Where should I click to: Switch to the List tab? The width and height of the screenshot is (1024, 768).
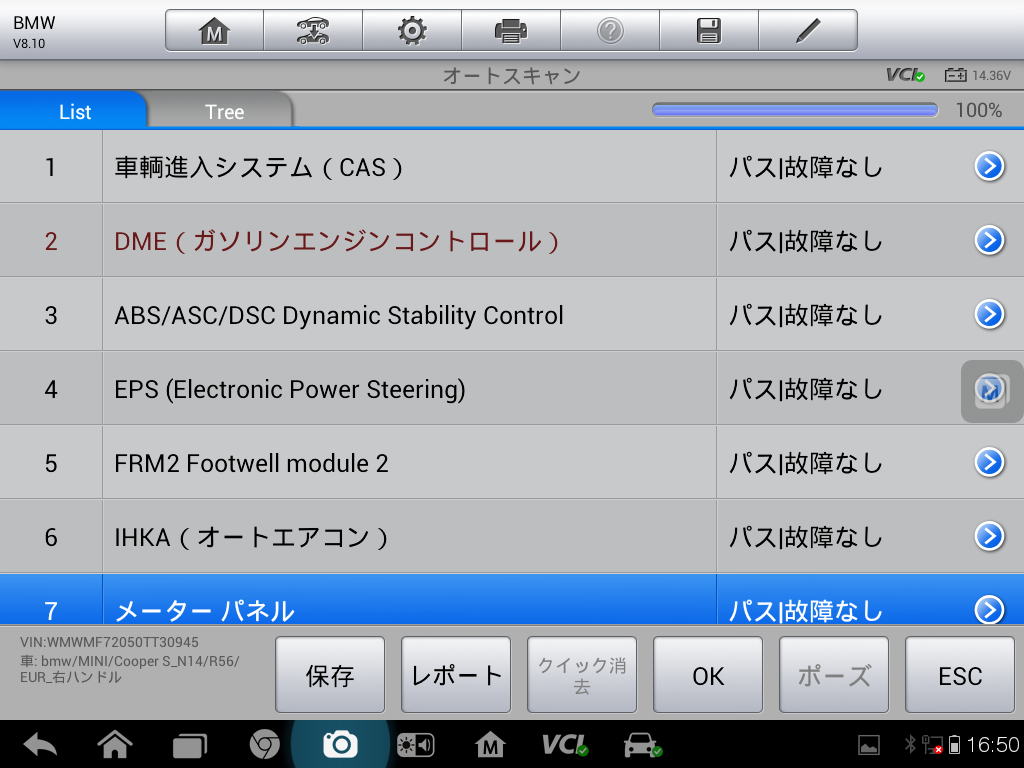[74, 112]
